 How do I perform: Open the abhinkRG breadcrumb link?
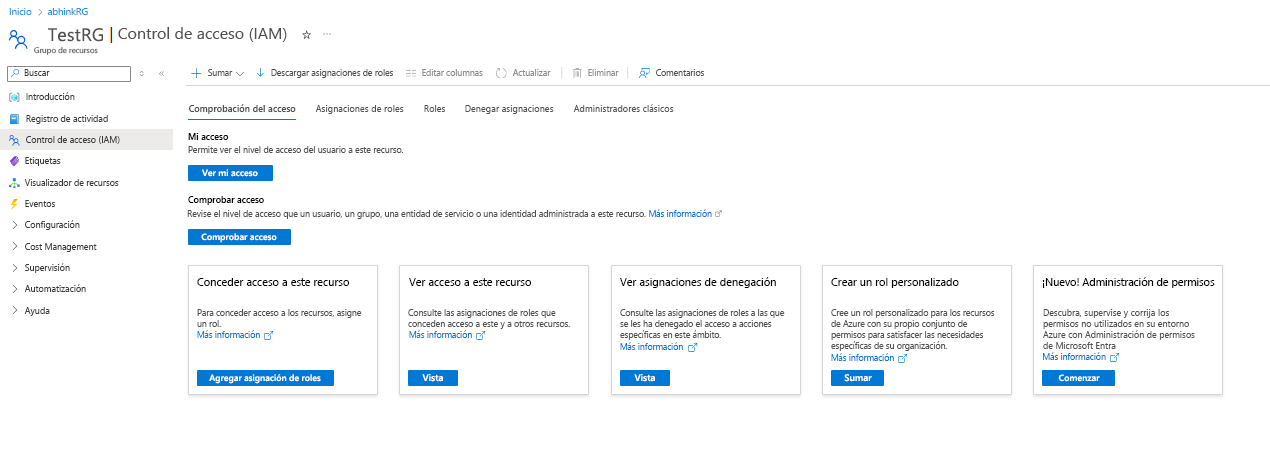(x=68, y=11)
